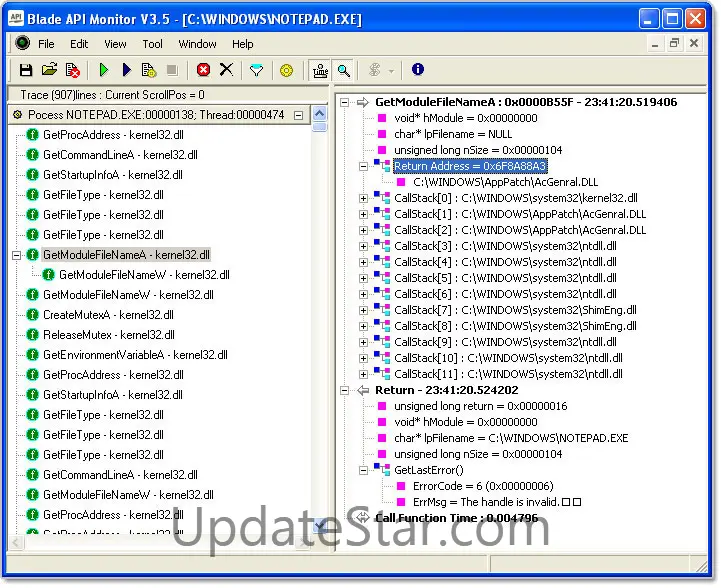Image resolution: width=721 pixels, height=588 pixels.
Task: Click the green icon beside CreateMutexA
Action: 32,315
